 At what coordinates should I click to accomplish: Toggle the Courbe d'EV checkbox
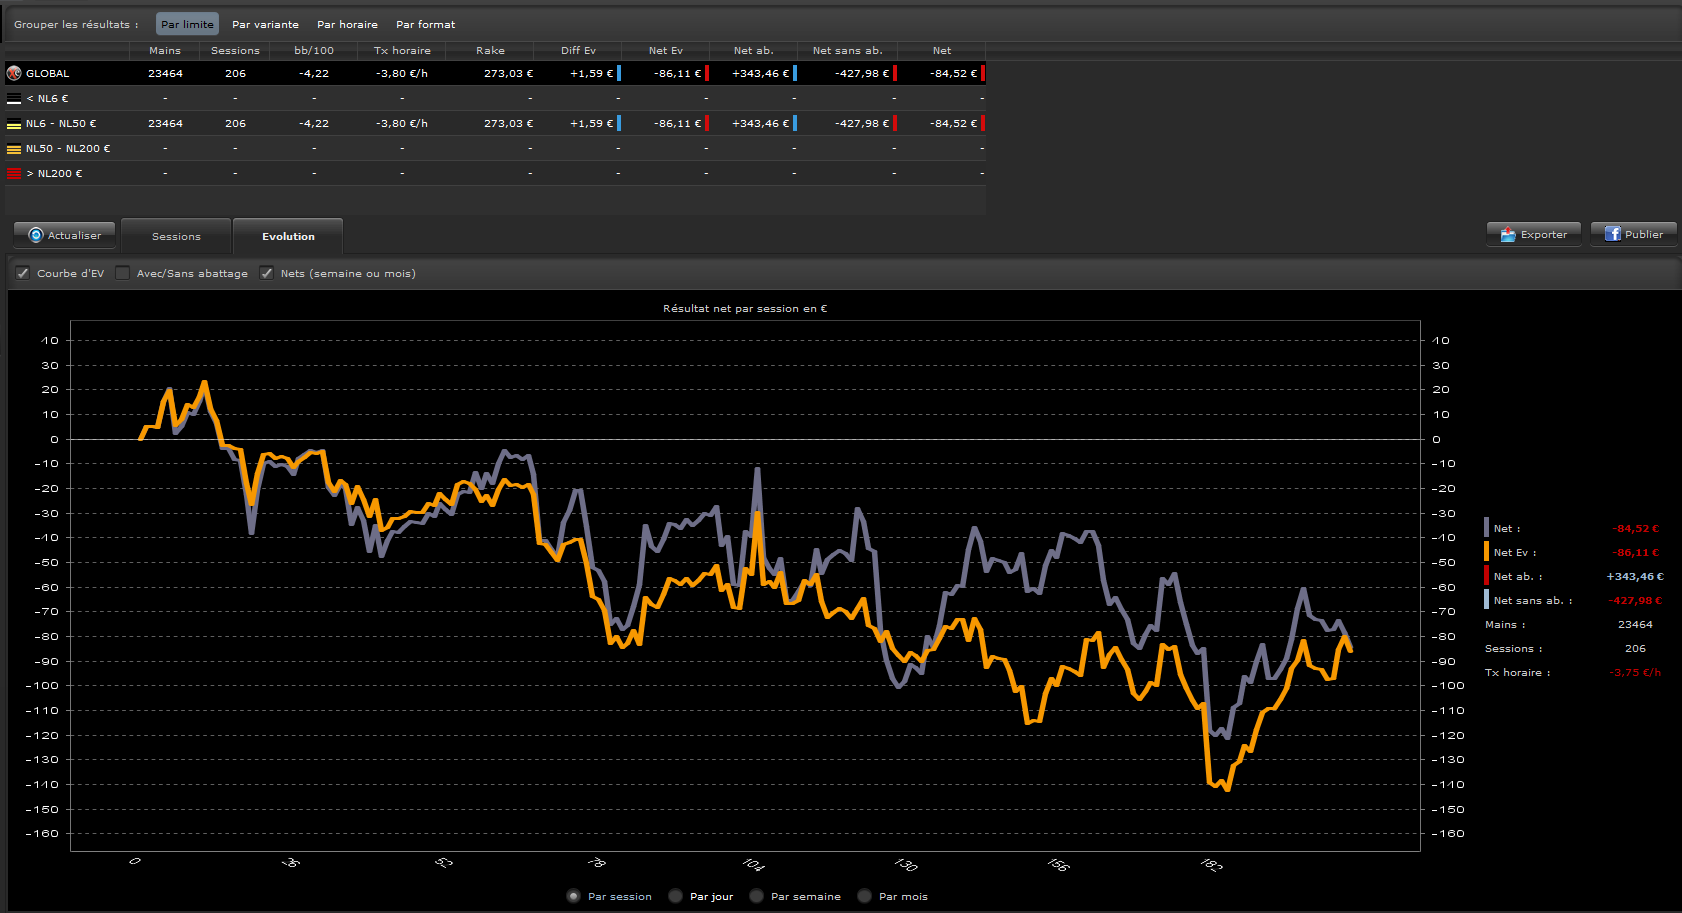pyautogui.click(x=23, y=273)
